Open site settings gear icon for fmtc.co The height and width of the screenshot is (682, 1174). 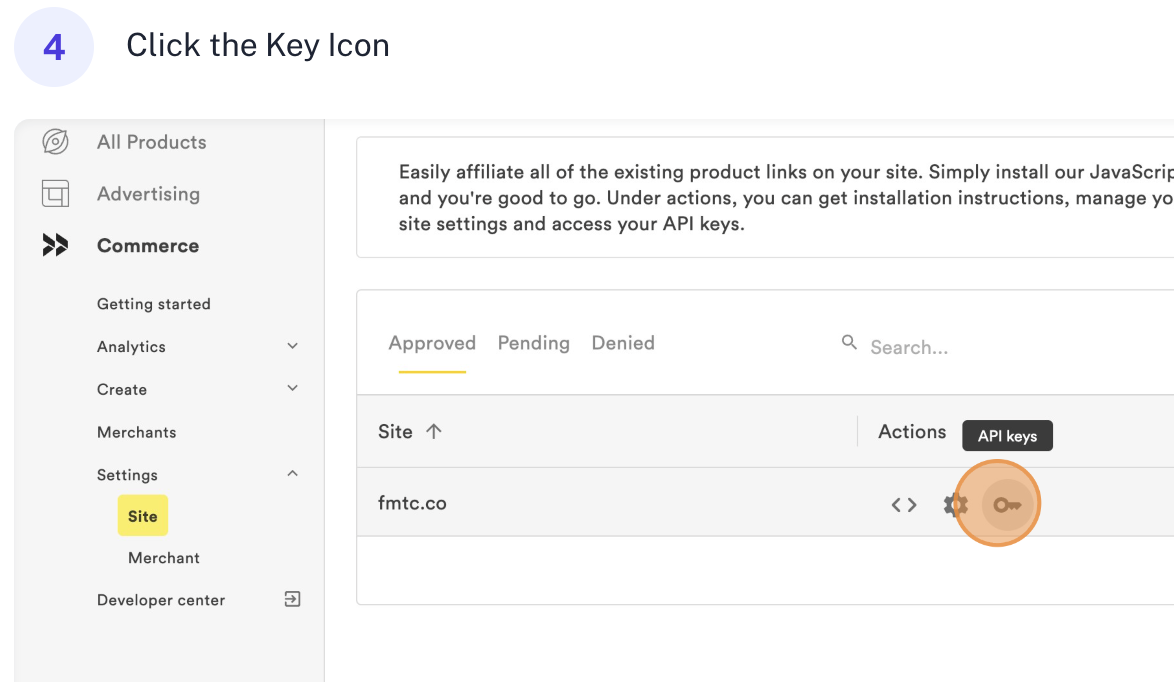point(954,505)
